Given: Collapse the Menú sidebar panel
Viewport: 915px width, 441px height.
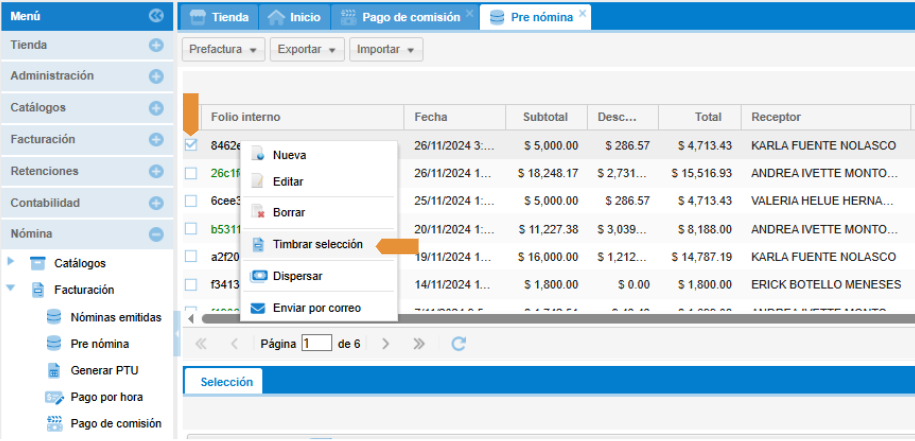Looking at the screenshot, I should coord(155,15).
